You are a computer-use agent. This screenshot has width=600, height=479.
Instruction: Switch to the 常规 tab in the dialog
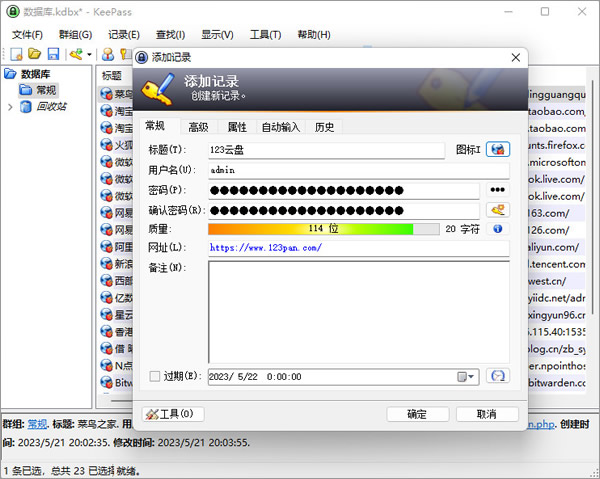click(x=155, y=125)
